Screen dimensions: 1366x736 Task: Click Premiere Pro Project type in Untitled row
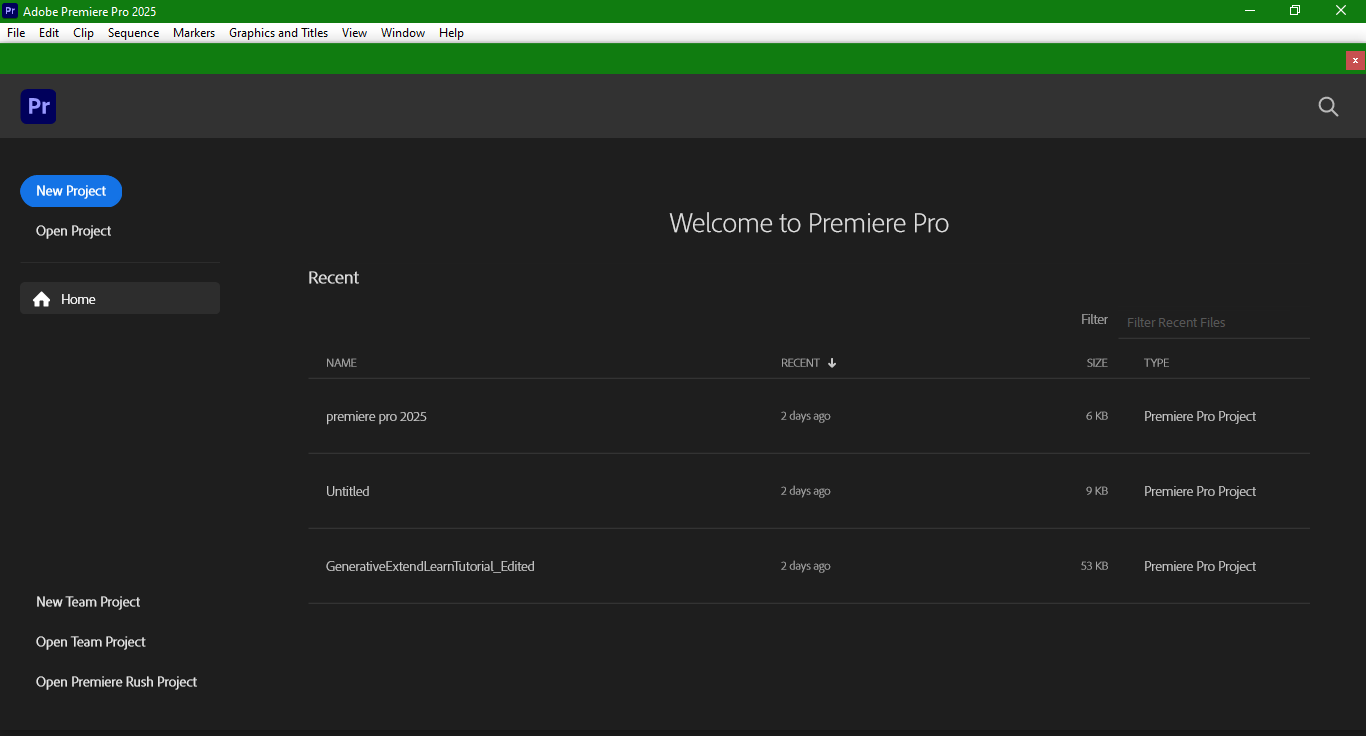1200,491
